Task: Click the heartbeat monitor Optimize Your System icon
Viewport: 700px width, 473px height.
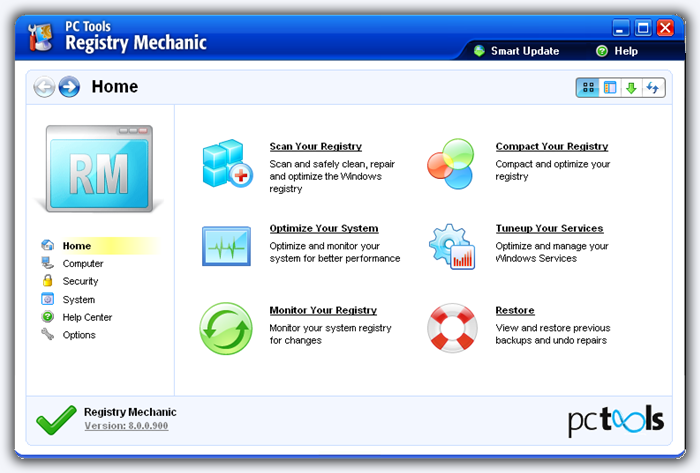Action: pos(226,246)
